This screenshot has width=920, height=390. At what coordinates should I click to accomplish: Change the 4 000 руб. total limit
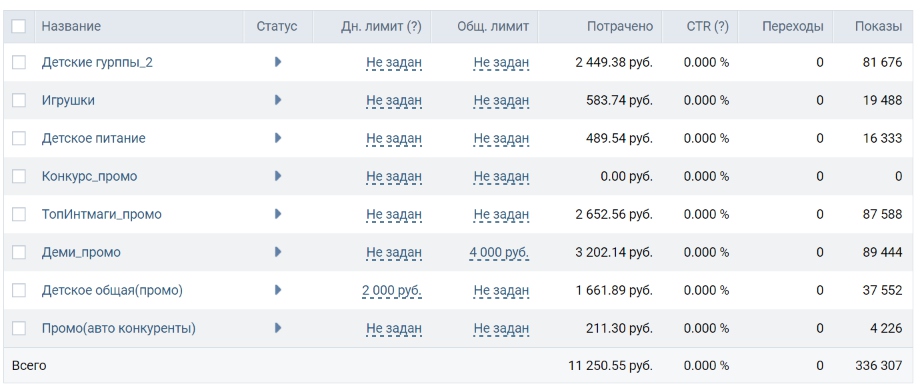[x=499, y=253]
